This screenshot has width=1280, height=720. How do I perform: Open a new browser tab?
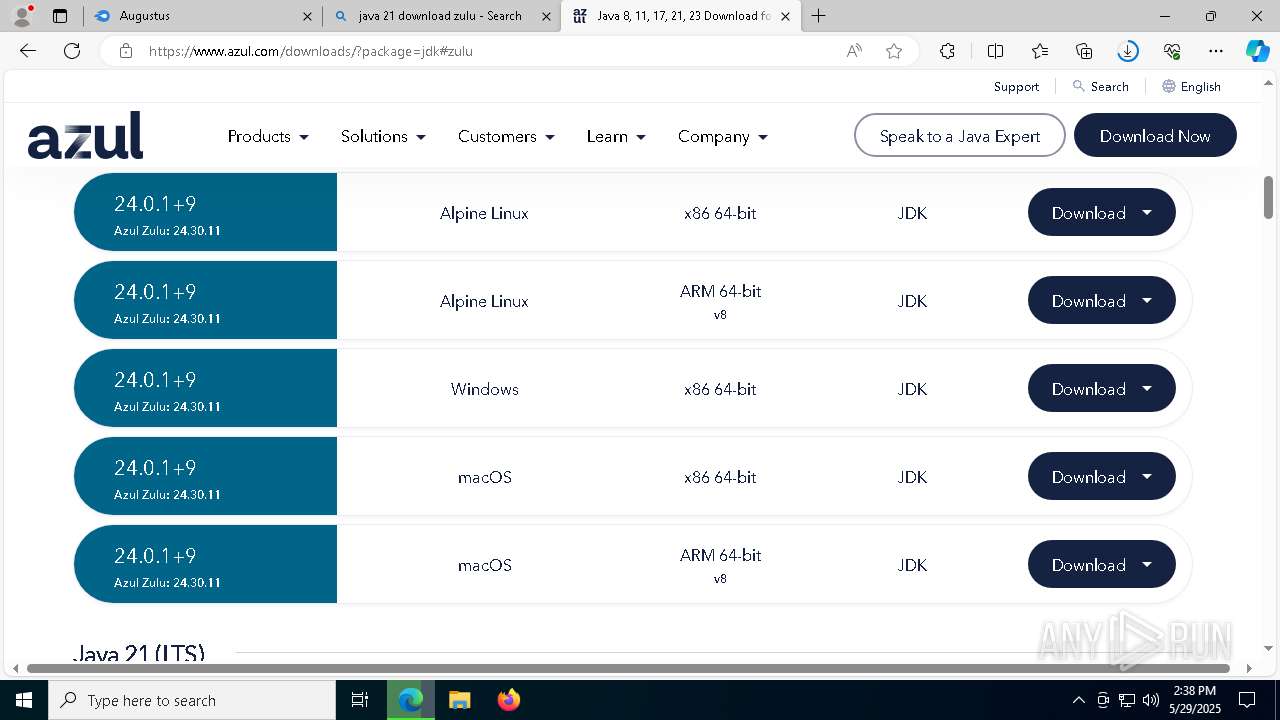pyautogui.click(x=818, y=16)
